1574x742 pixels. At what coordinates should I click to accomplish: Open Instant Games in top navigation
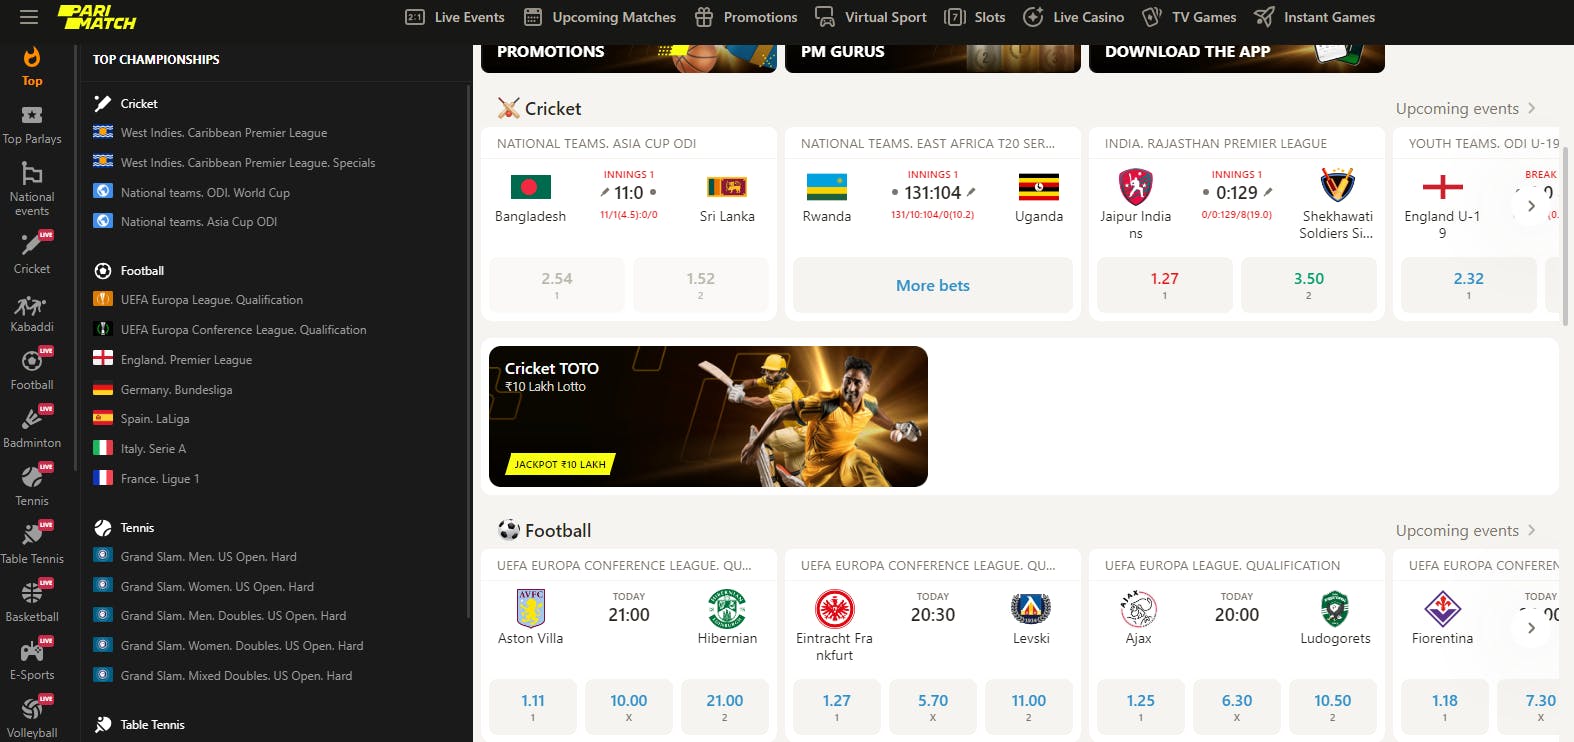point(1314,17)
